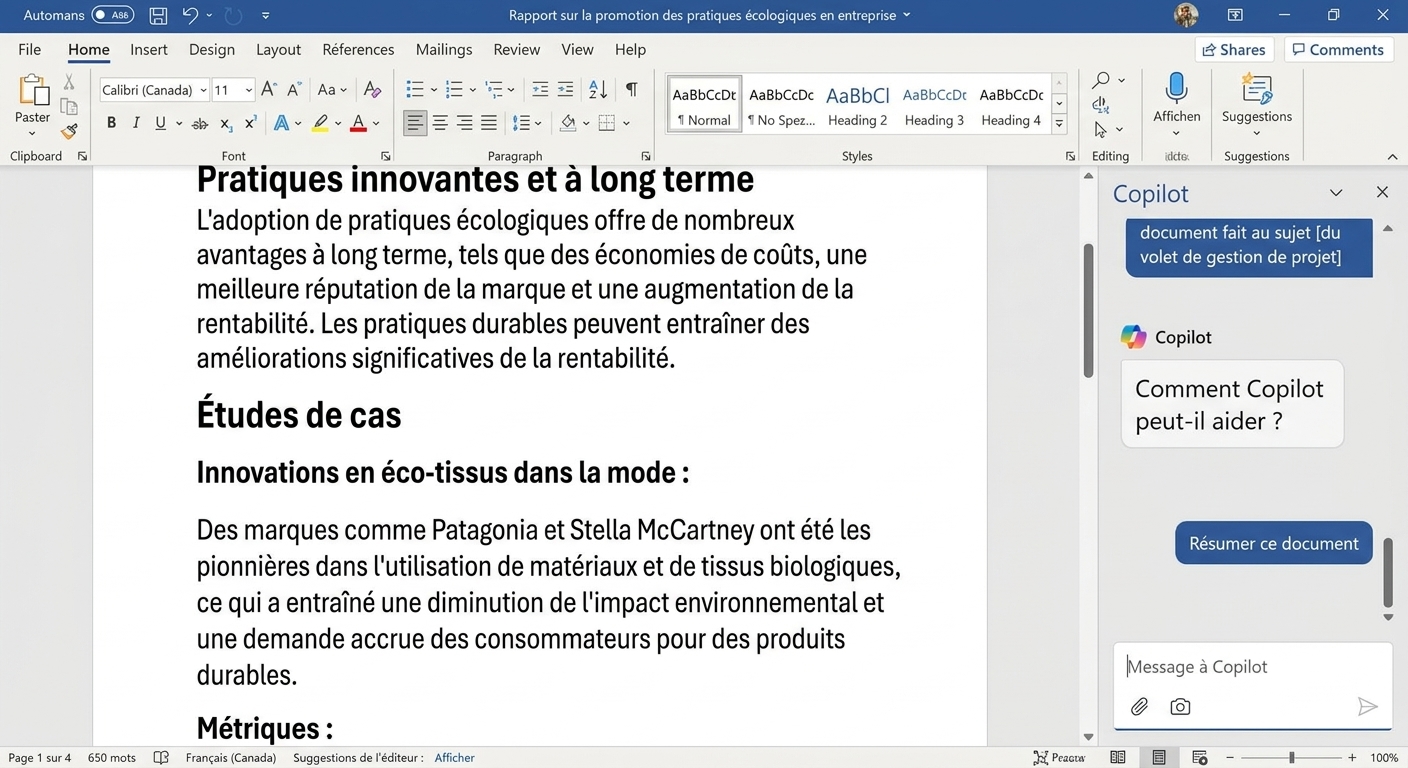Image resolution: width=1408 pixels, height=768 pixels.
Task: Open the document title dropdown
Action: tap(907, 15)
